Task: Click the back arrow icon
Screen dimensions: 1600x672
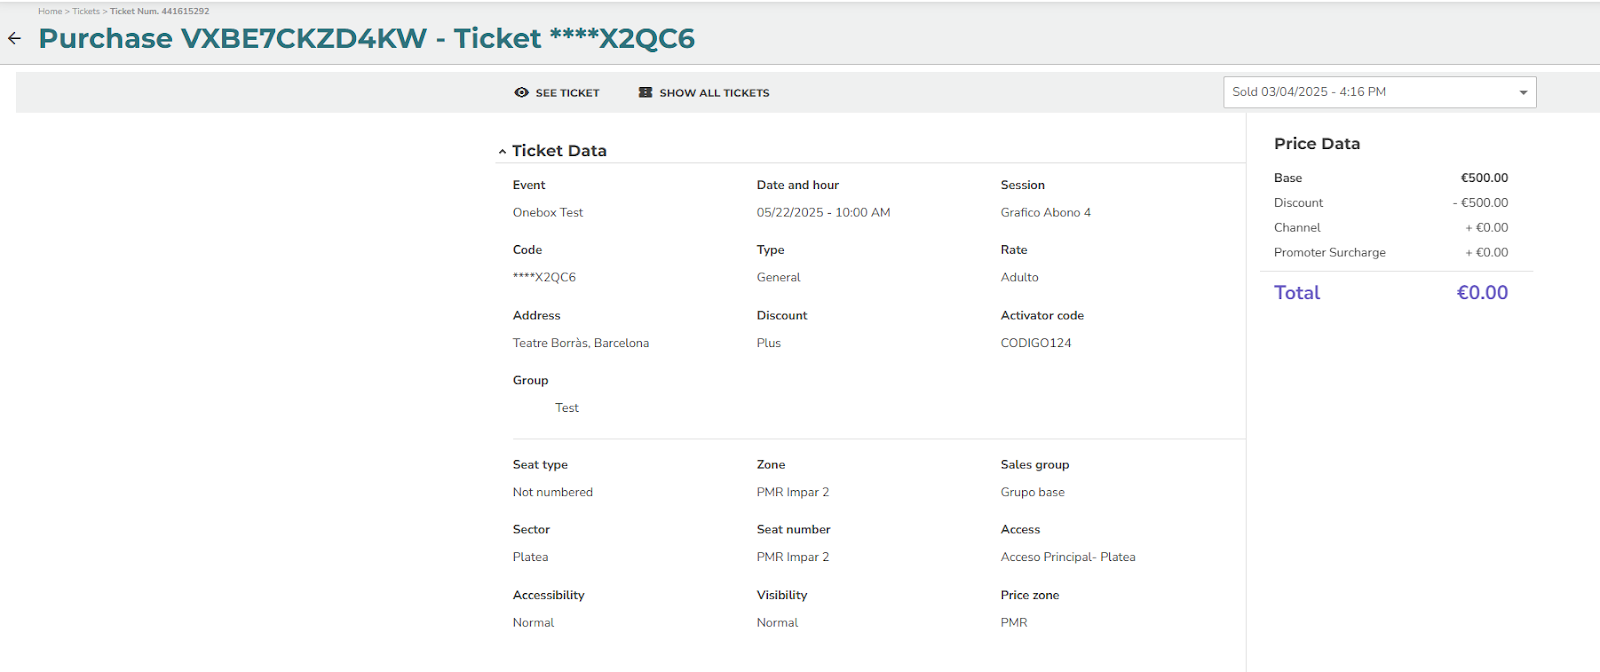Action: pyautogui.click(x=14, y=38)
